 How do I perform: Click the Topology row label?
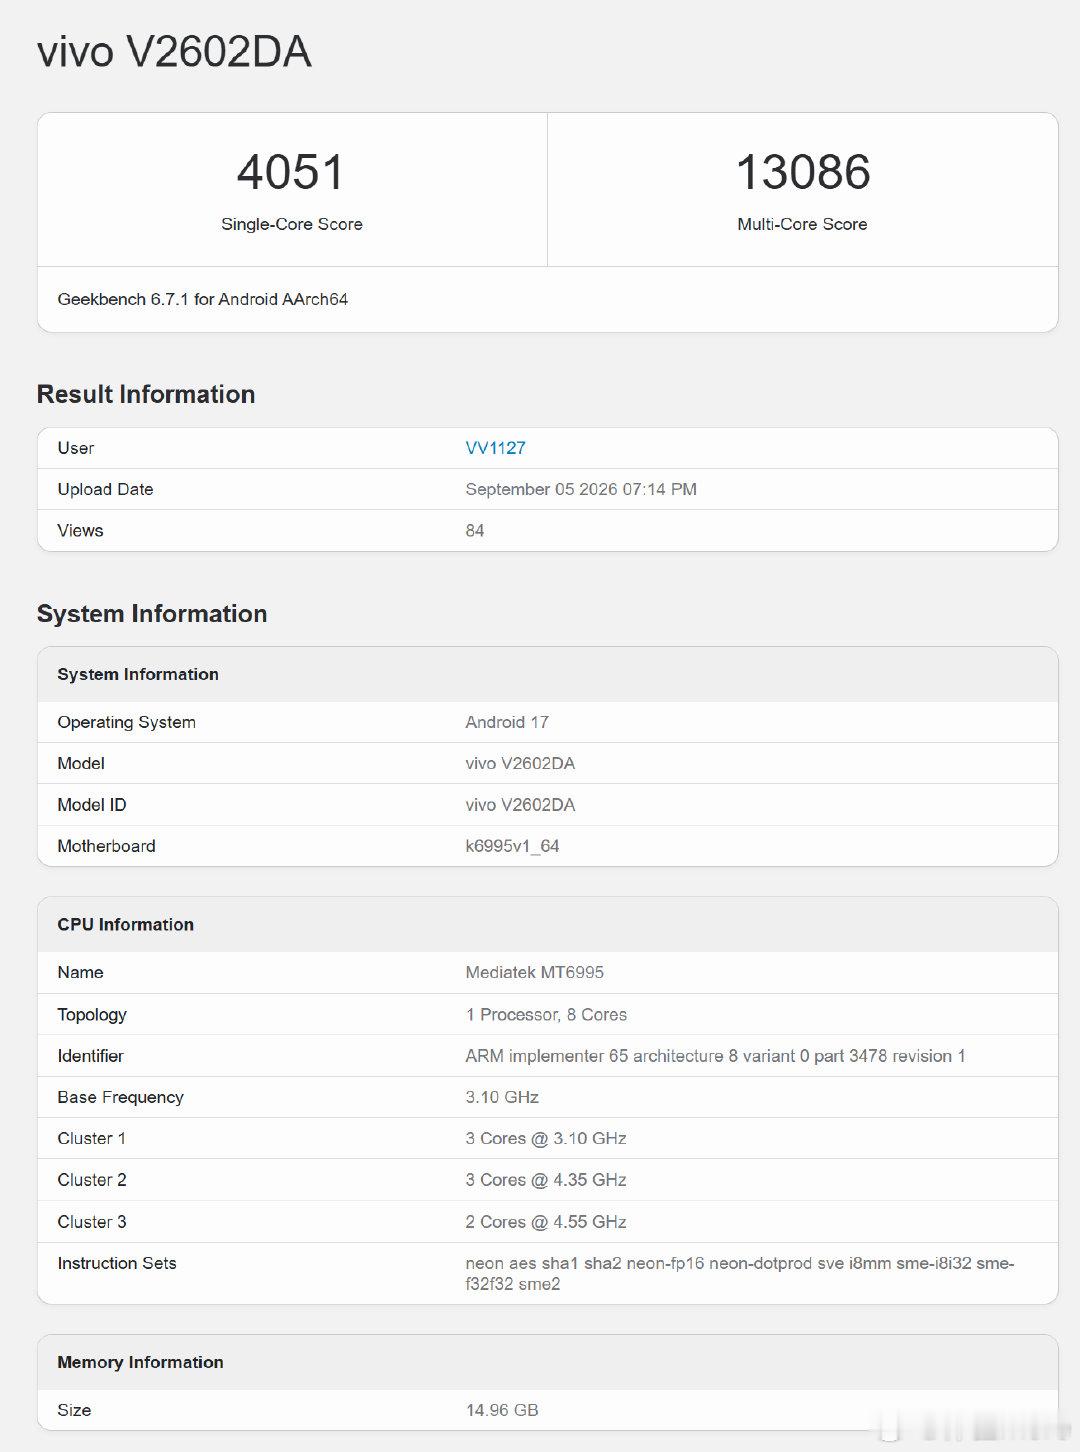point(92,1014)
